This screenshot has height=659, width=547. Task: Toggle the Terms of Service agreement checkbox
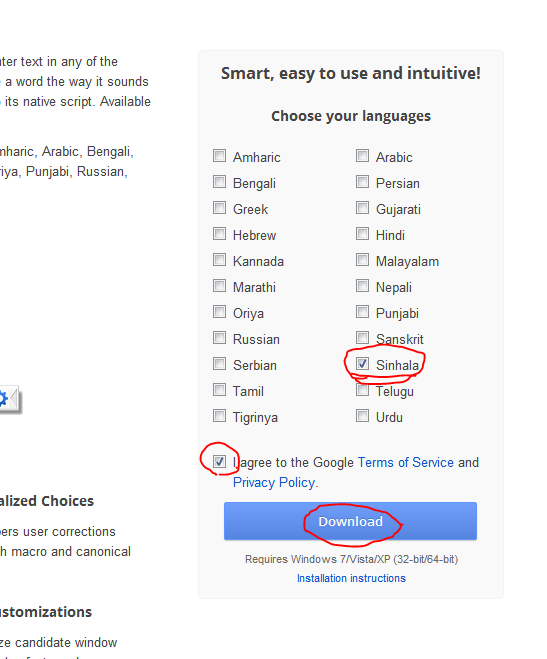pos(219,461)
